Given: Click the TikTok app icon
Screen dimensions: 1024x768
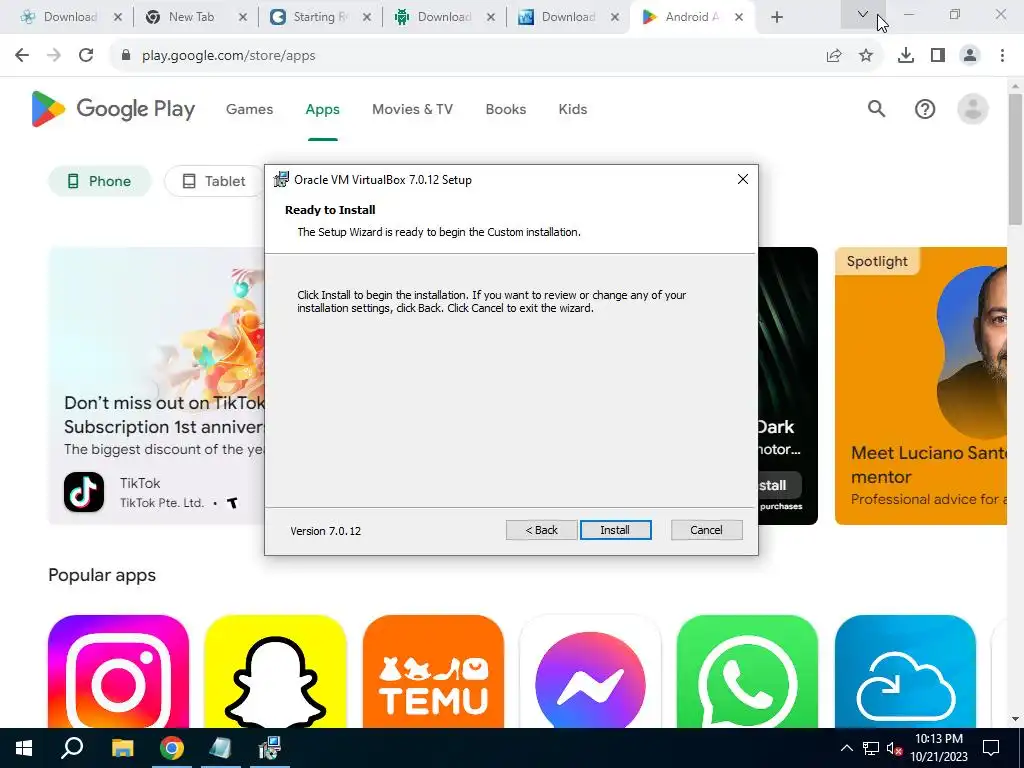Looking at the screenshot, I should [x=84, y=492].
